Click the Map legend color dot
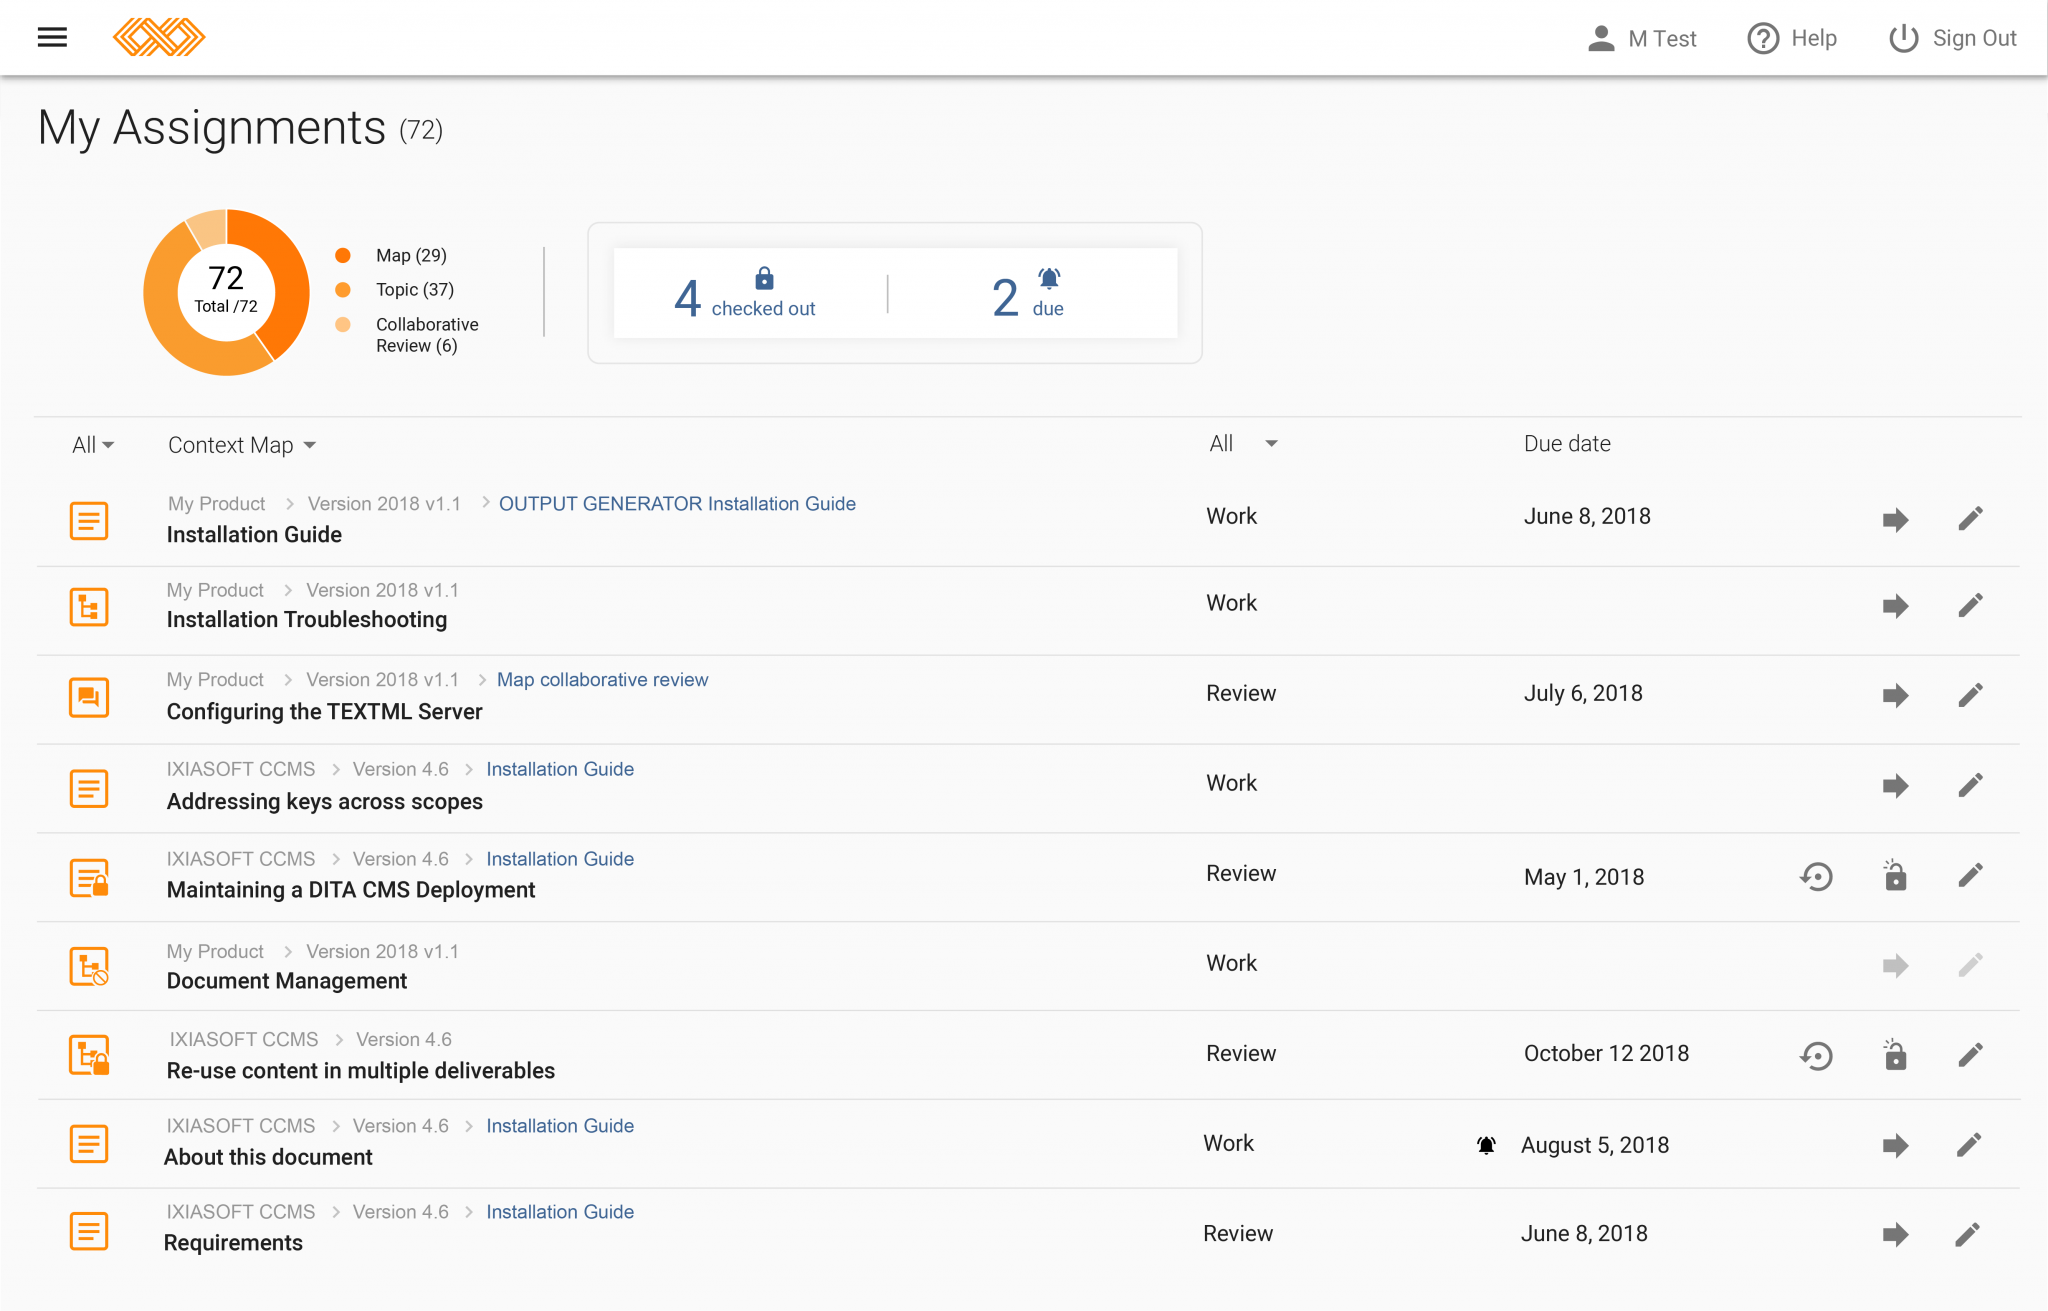This screenshot has width=2048, height=1311. click(x=343, y=255)
